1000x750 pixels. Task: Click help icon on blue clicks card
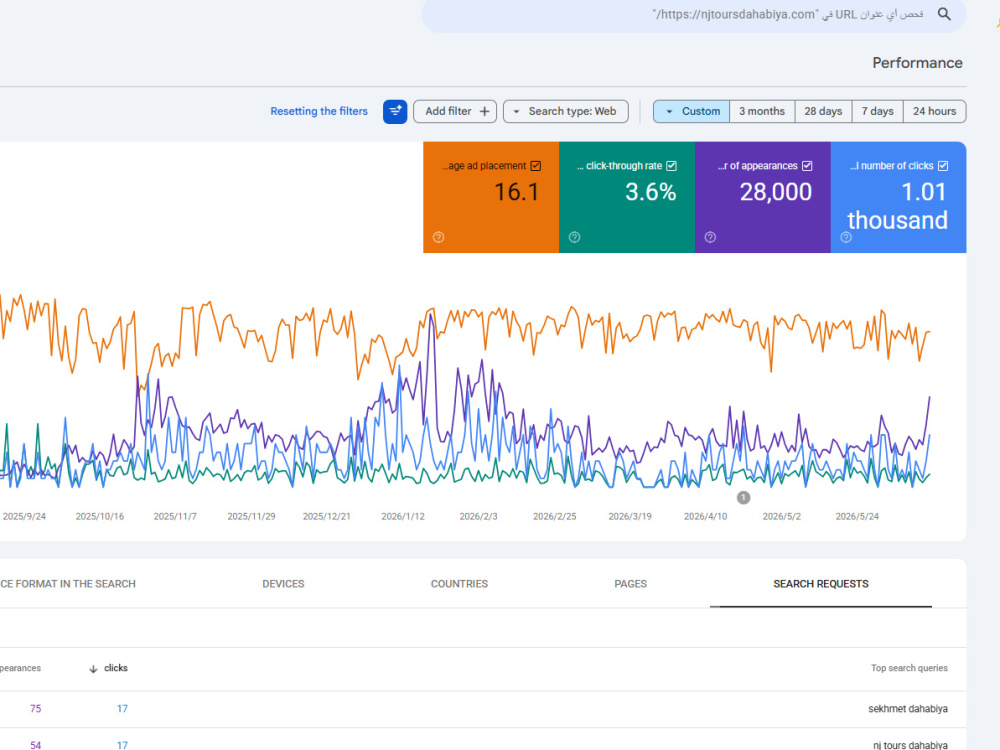coord(846,237)
